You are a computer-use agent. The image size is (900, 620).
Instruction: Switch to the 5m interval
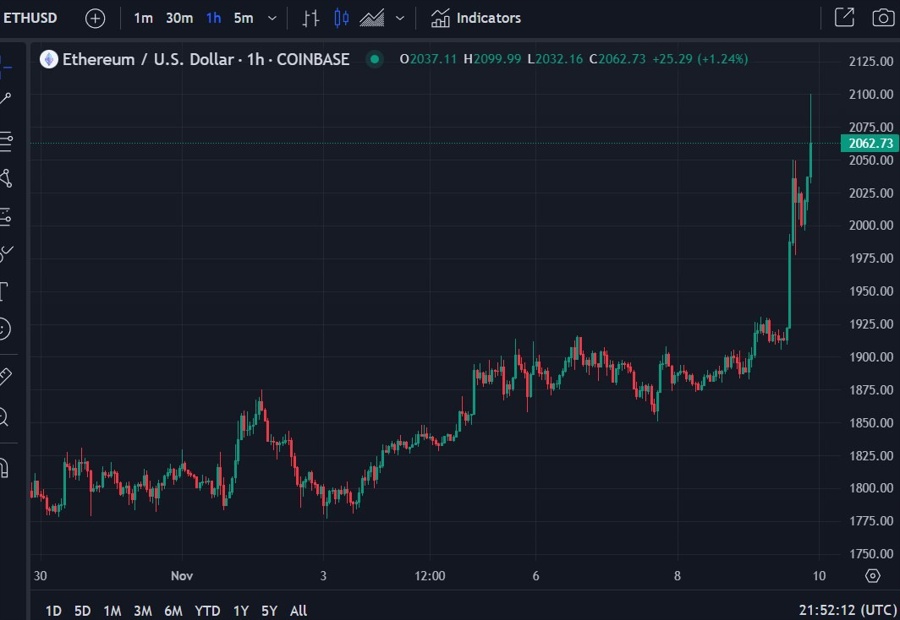pos(243,18)
